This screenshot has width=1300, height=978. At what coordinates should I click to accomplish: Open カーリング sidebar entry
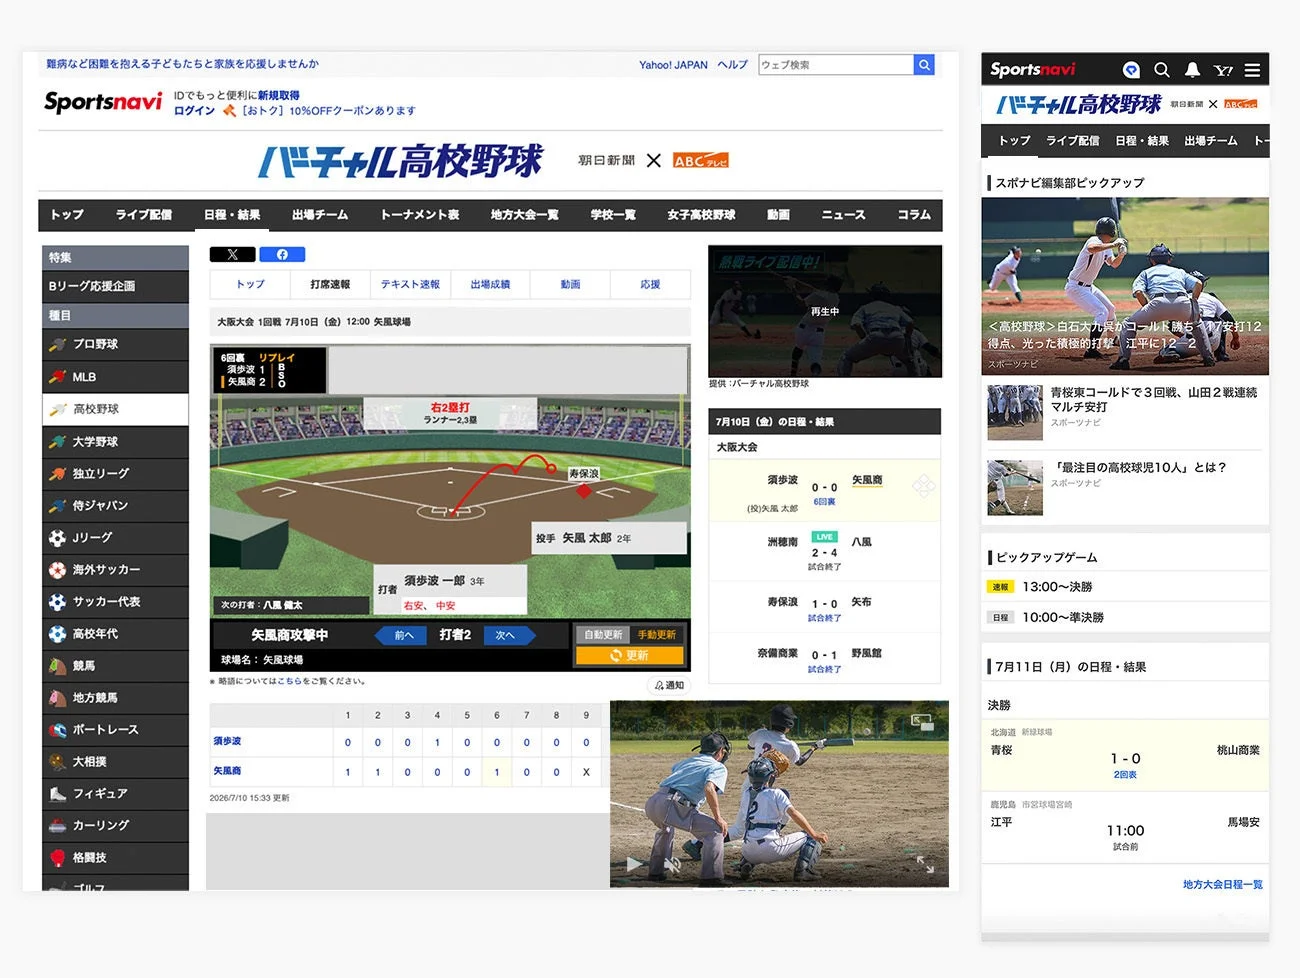pyautogui.click(x=115, y=825)
